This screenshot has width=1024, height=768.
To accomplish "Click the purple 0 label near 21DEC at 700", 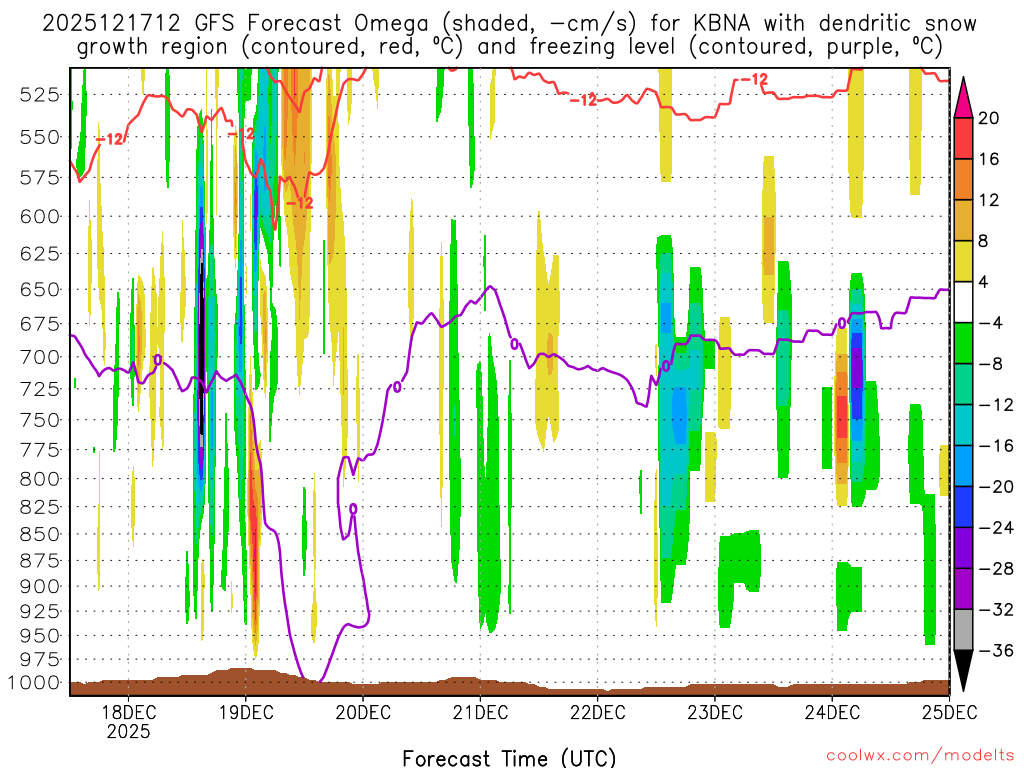I will click(x=515, y=344).
